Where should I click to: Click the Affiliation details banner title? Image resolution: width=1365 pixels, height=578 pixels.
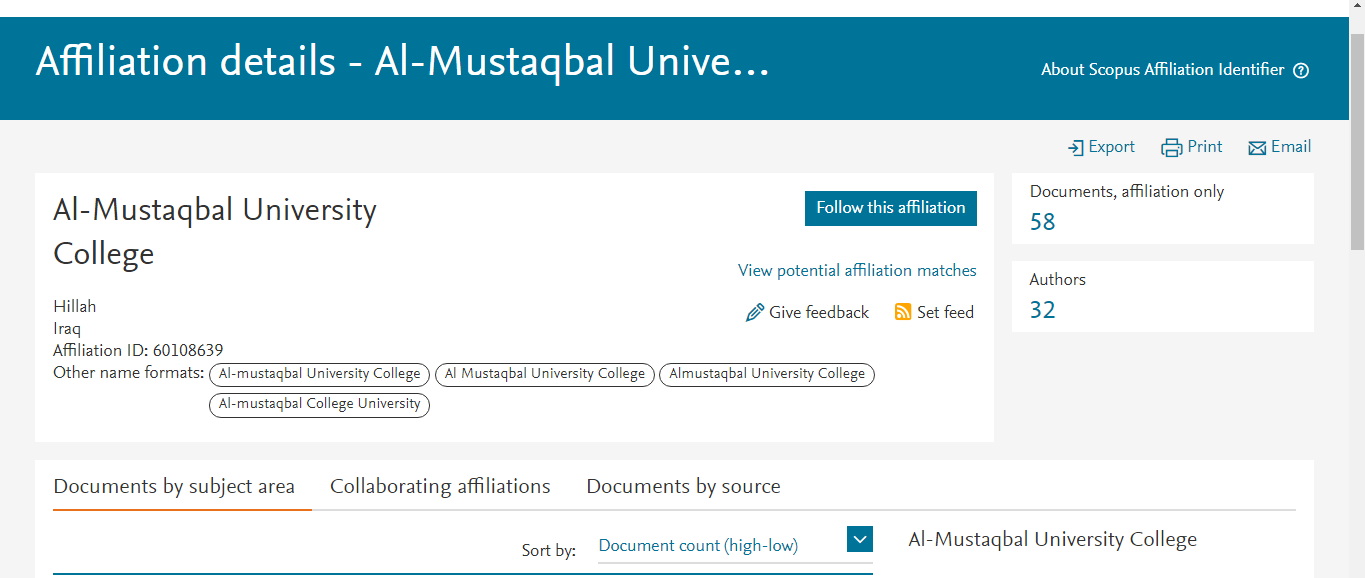[x=403, y=63]
